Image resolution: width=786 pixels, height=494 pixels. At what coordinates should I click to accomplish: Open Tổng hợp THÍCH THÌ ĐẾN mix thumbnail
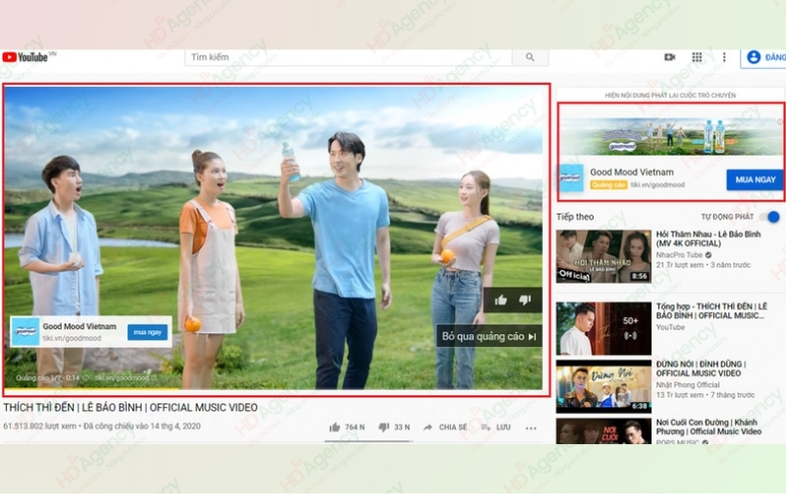[604, 328]
